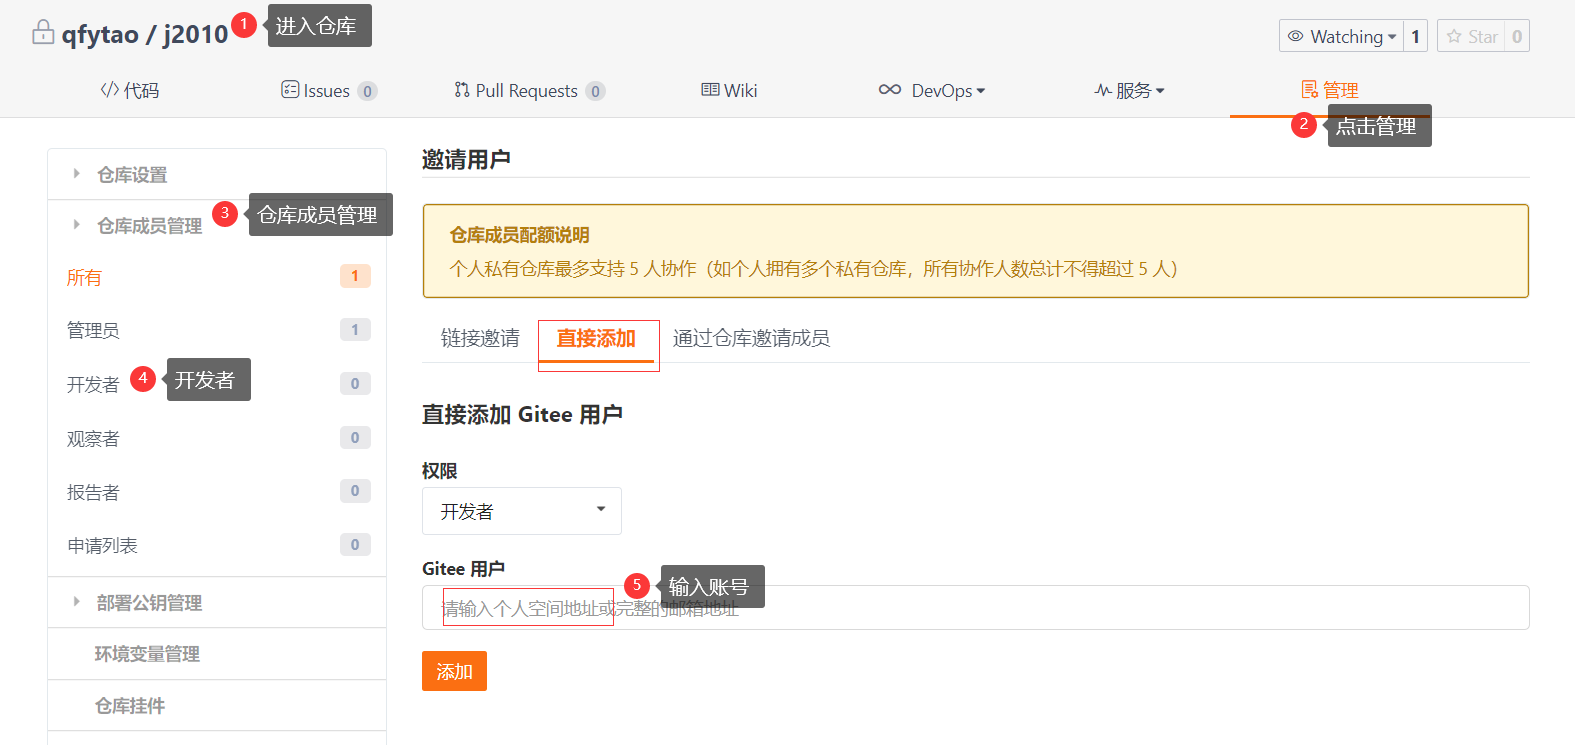The image size is (1575, 745).
Task: Select 开发者 in sidebar
Action: tap(93, 384)
